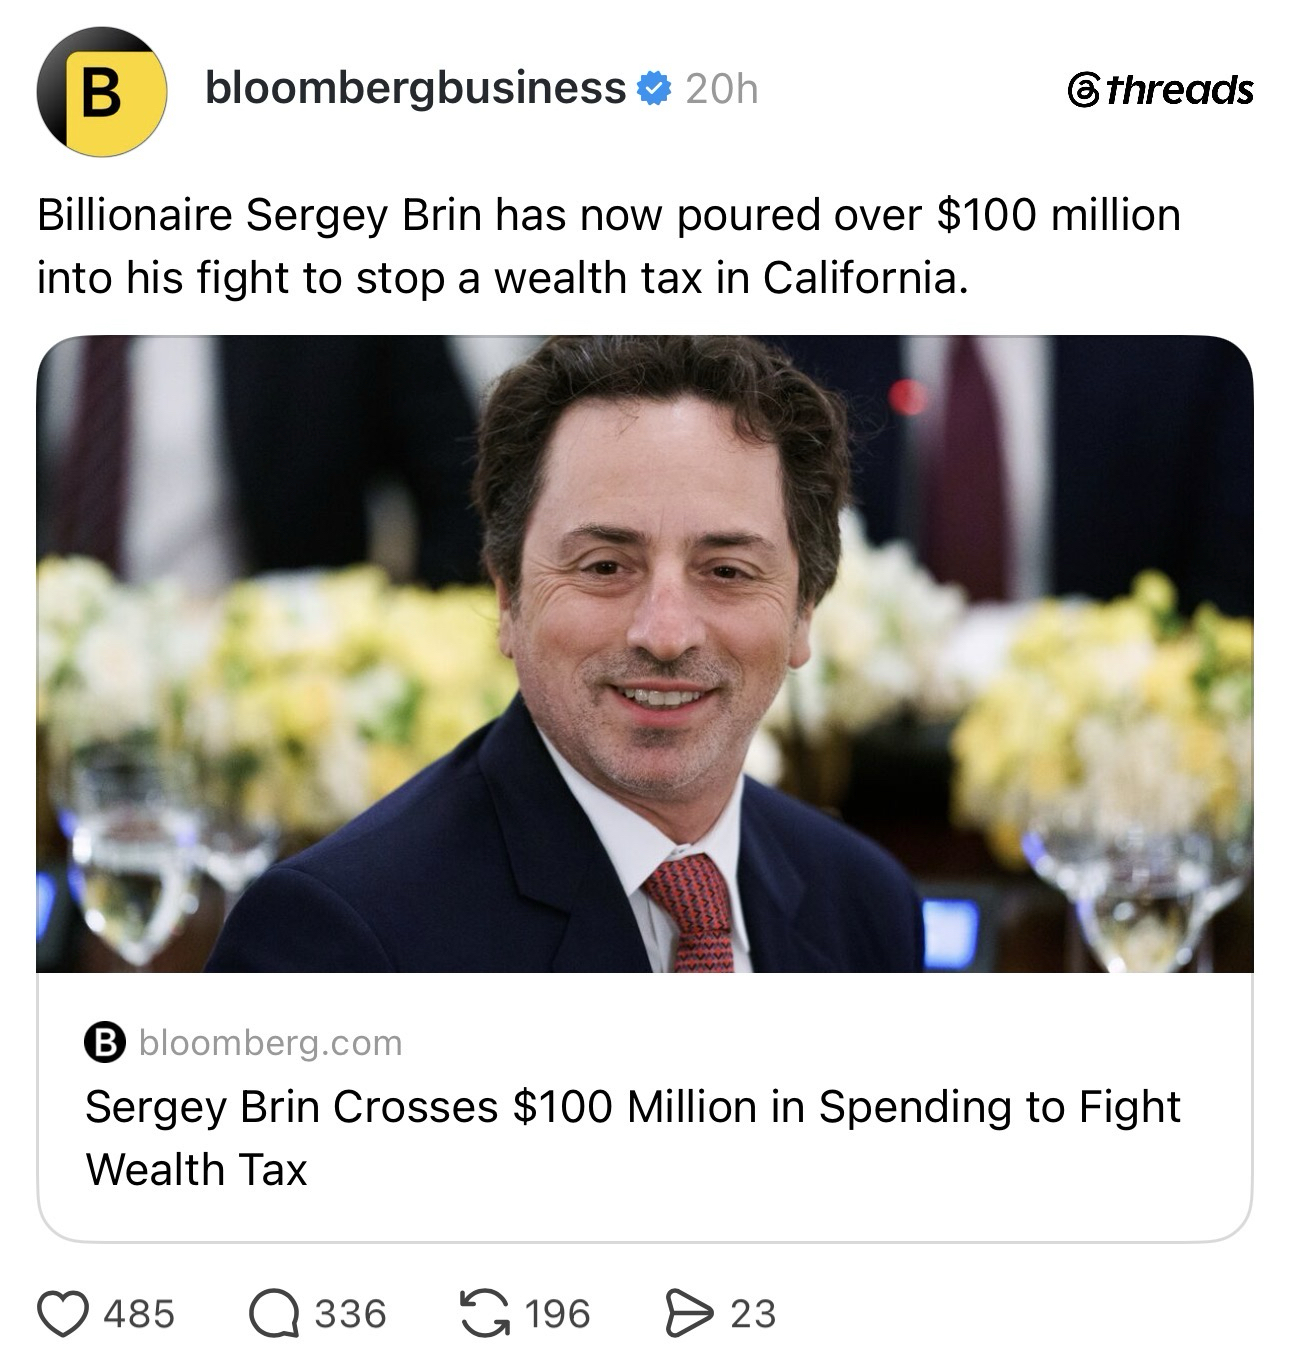
Task: Like the post with the heart icon
Action: pyautogui.click(x=63, y=1313)
